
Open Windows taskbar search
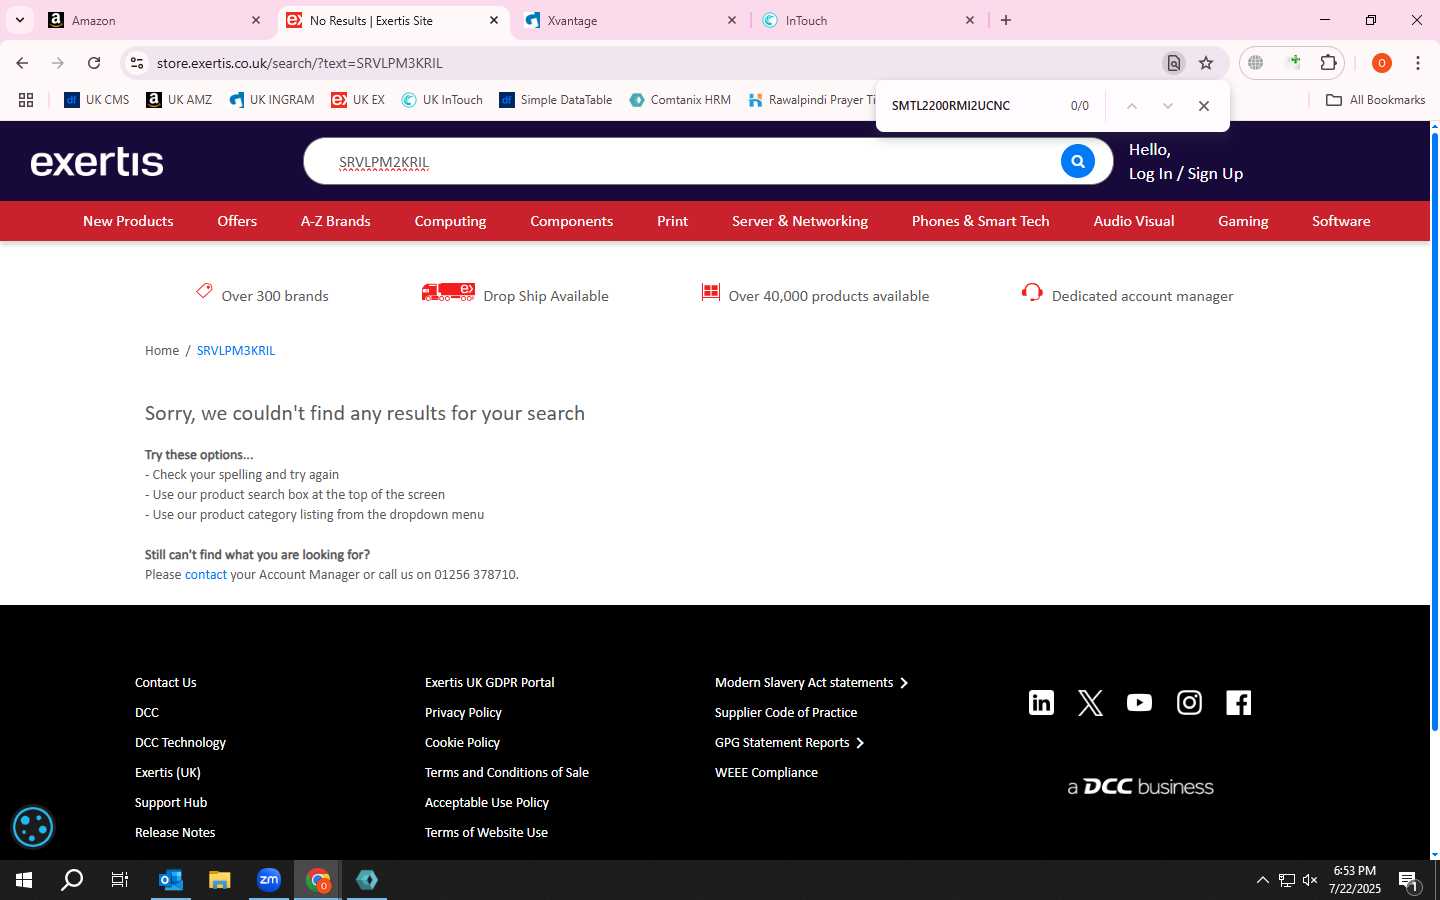pos(72,880)
